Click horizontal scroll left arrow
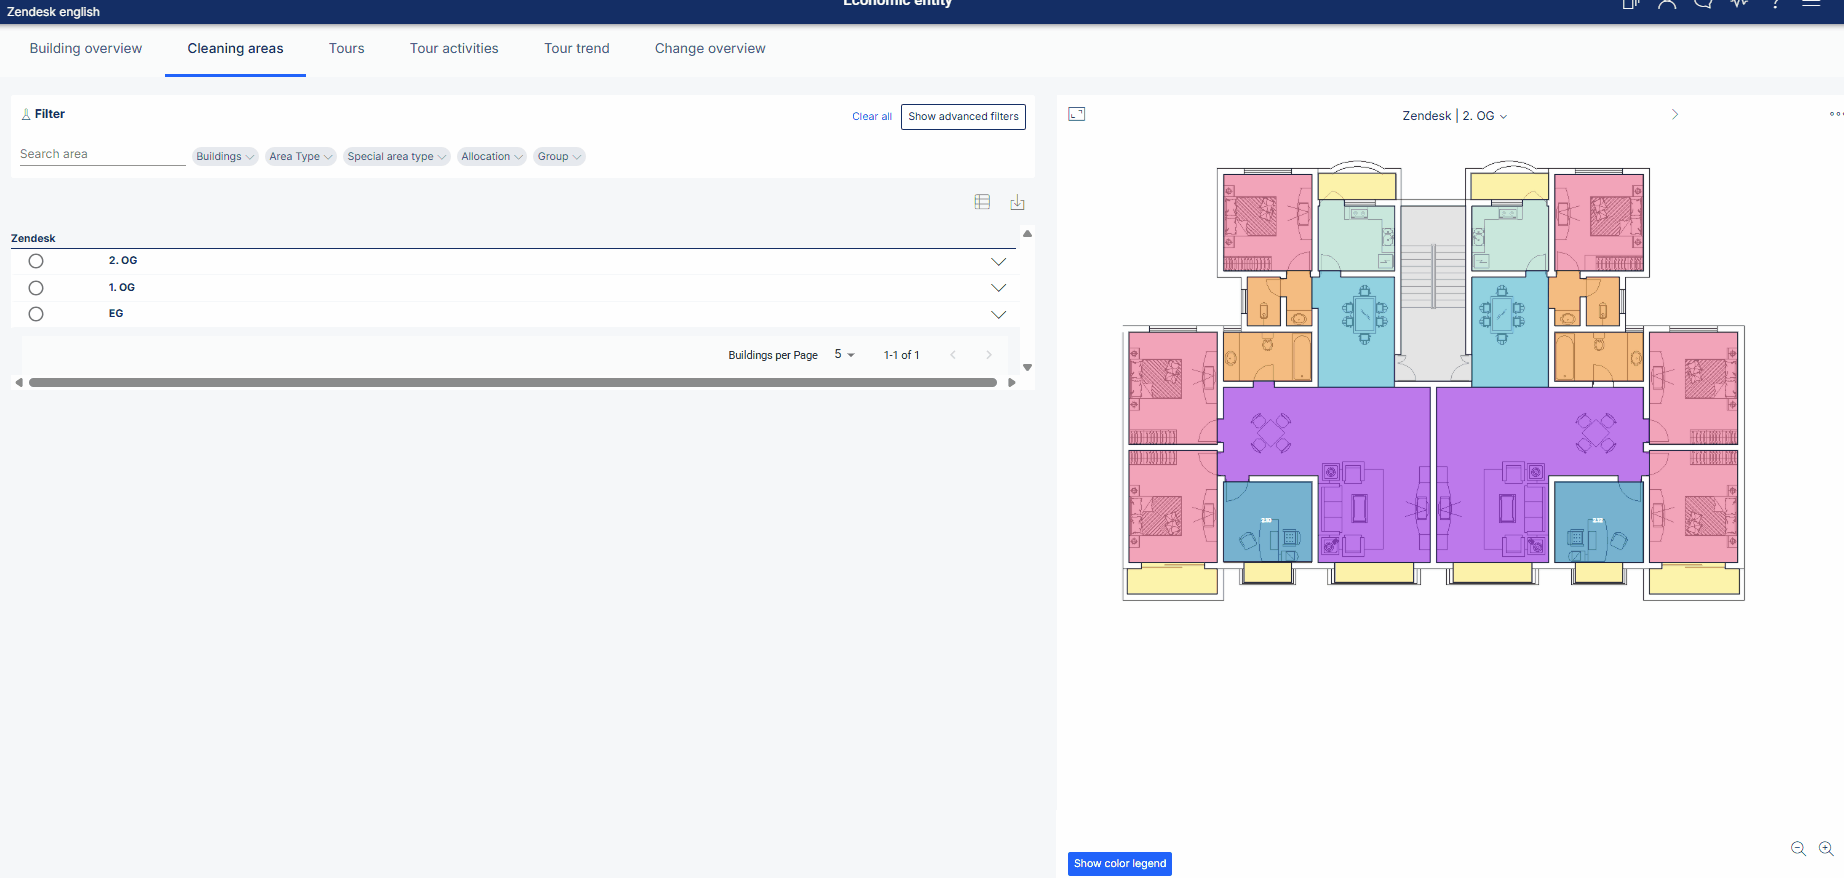 pyautogui.click(x=19, y=382)
